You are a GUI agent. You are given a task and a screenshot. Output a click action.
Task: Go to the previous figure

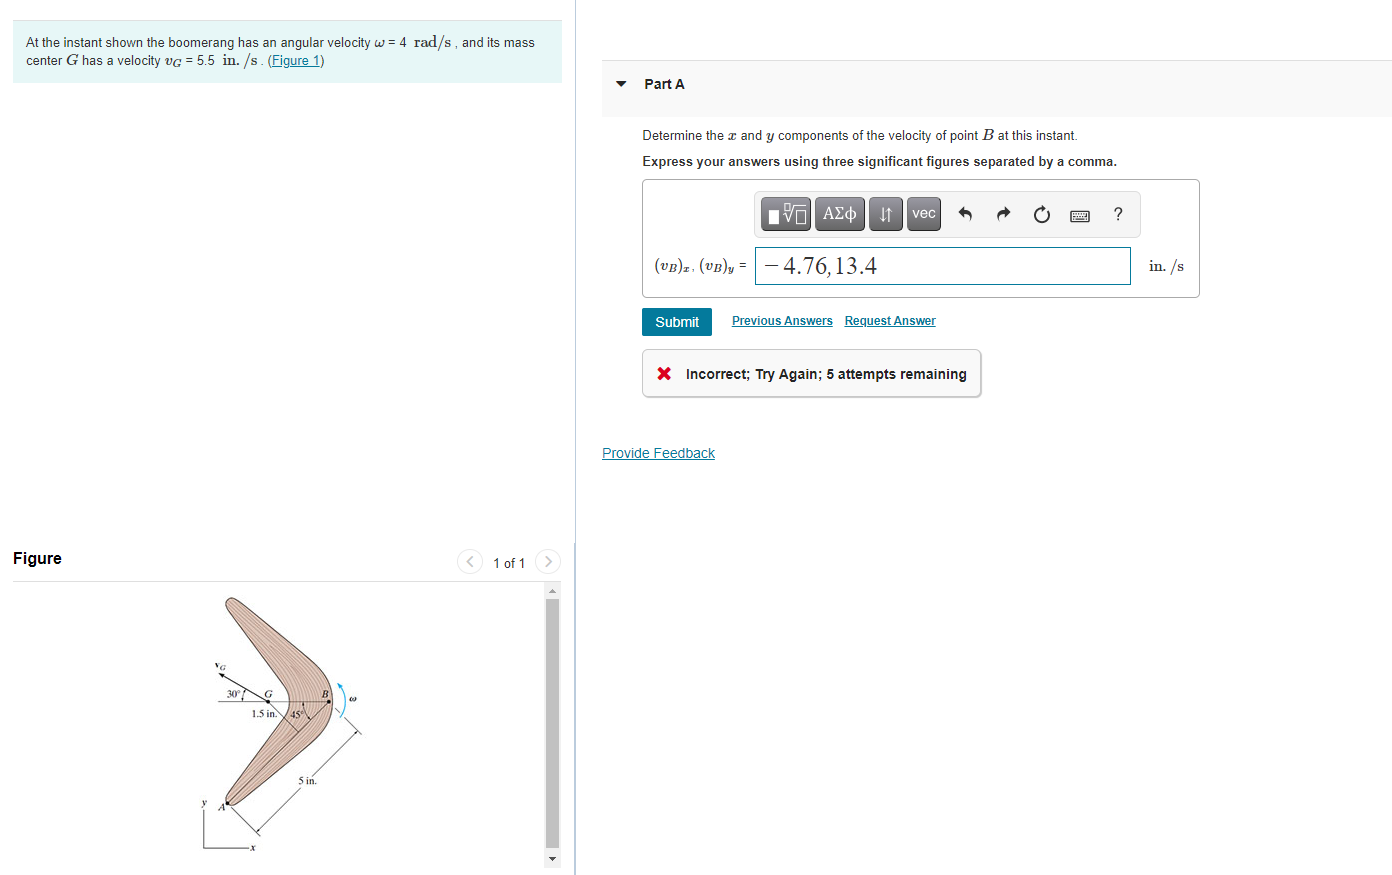pos(469,561)
